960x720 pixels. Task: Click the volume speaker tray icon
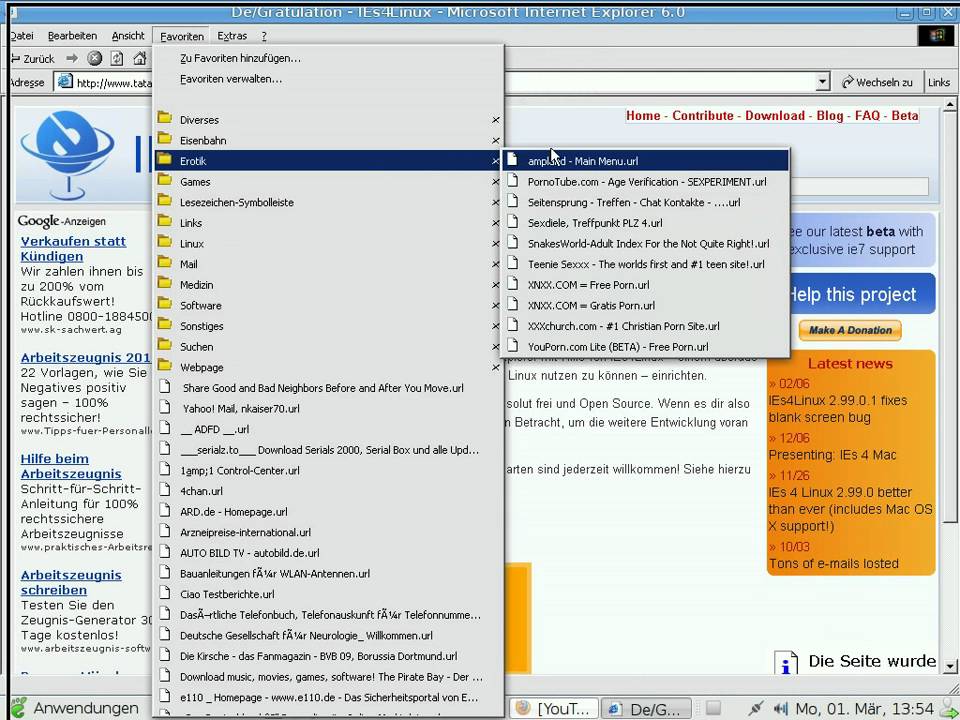(x=780, y=708)
